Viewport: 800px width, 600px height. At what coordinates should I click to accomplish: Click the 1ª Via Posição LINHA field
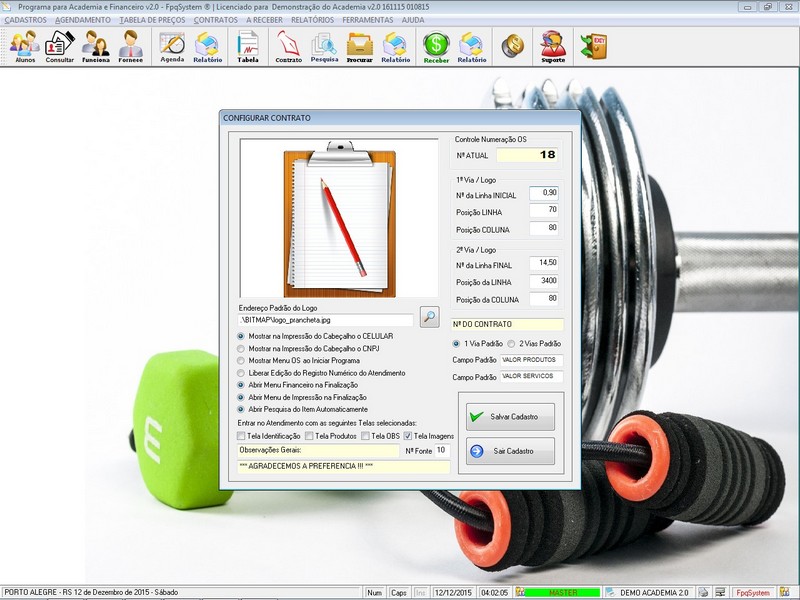(544, 210)
